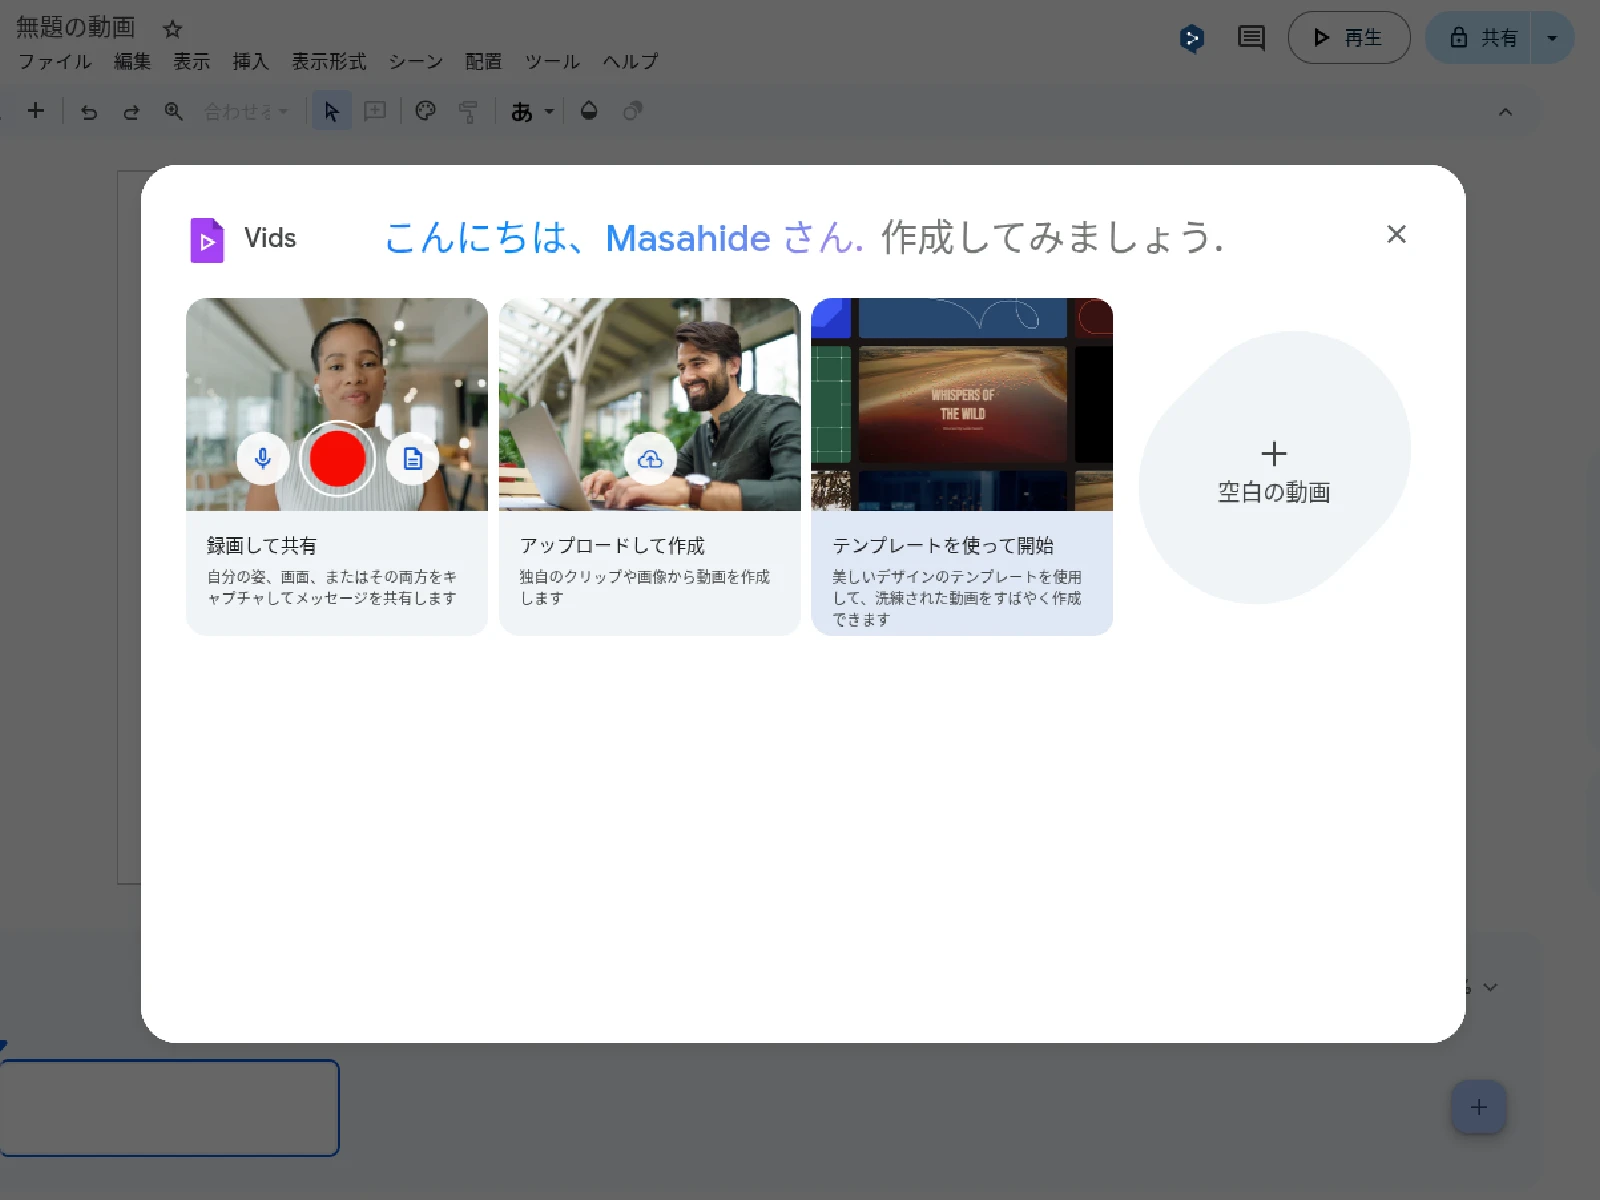Open the 配置 menu
This screenshot has width=1600, height=1200.
click(x=484, y=62)
